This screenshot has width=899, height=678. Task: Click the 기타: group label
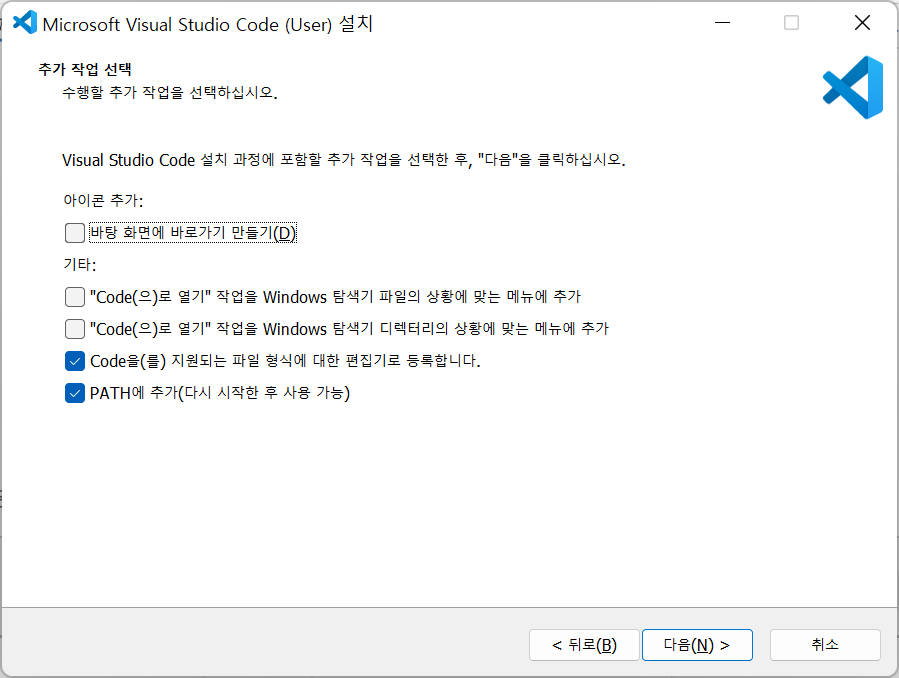tap(80, 265)
